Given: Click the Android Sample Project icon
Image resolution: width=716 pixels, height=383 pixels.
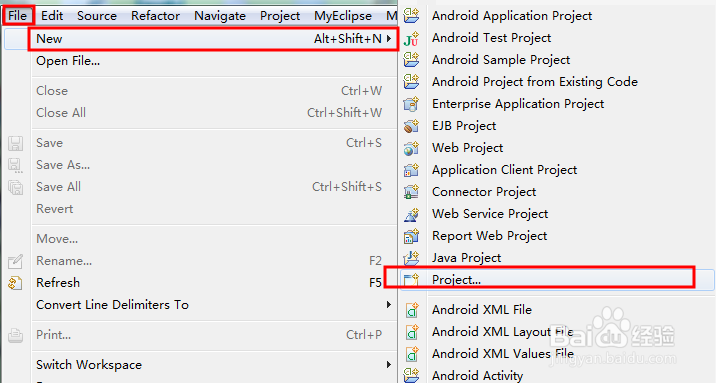Looking at the screenshot, I should (x=411, y=59).
